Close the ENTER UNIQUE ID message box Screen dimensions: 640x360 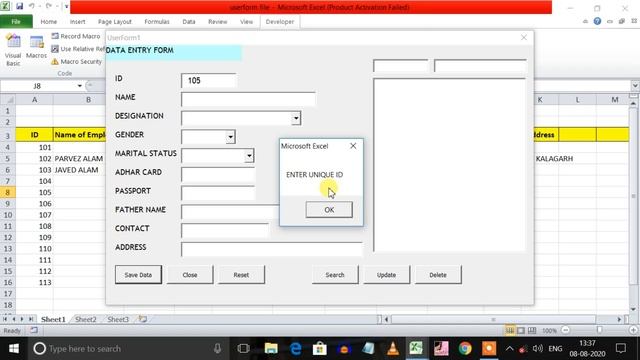pos(353,146)
